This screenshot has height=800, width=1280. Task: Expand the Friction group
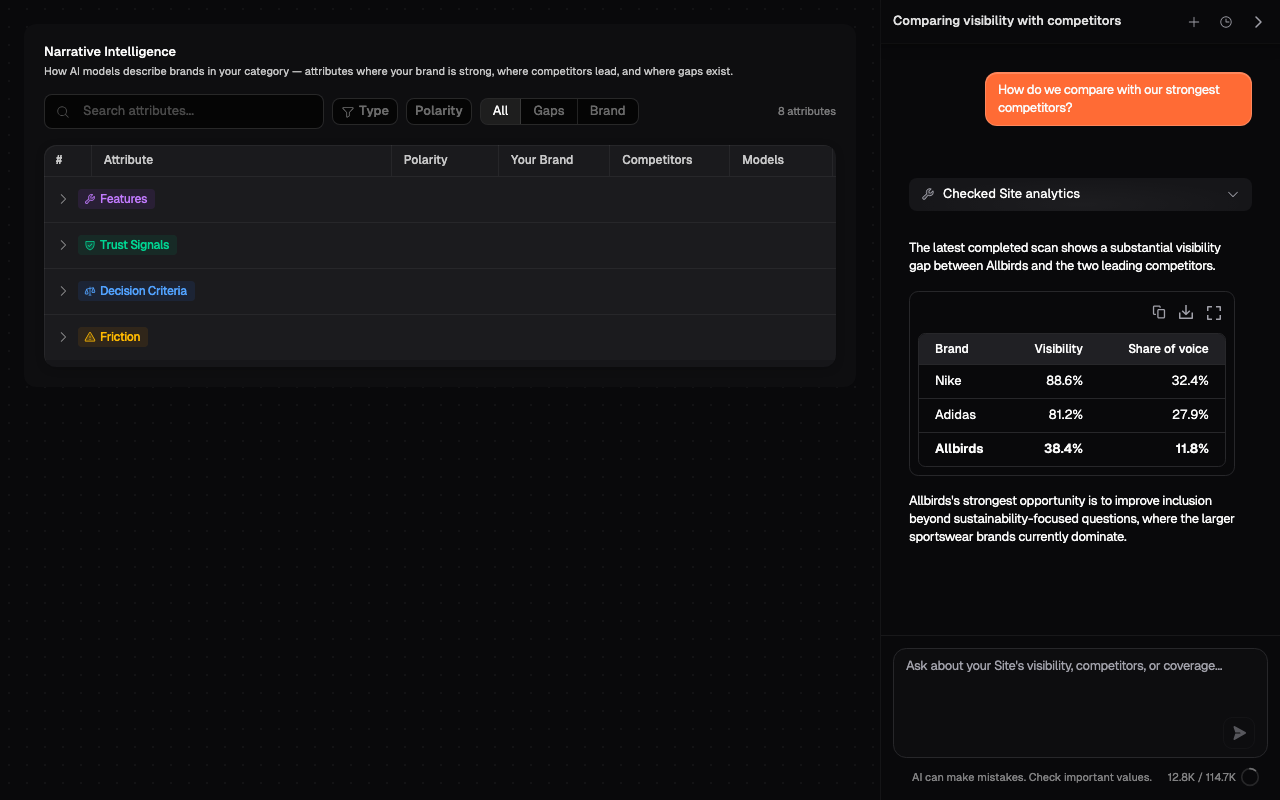coord(63,337)
